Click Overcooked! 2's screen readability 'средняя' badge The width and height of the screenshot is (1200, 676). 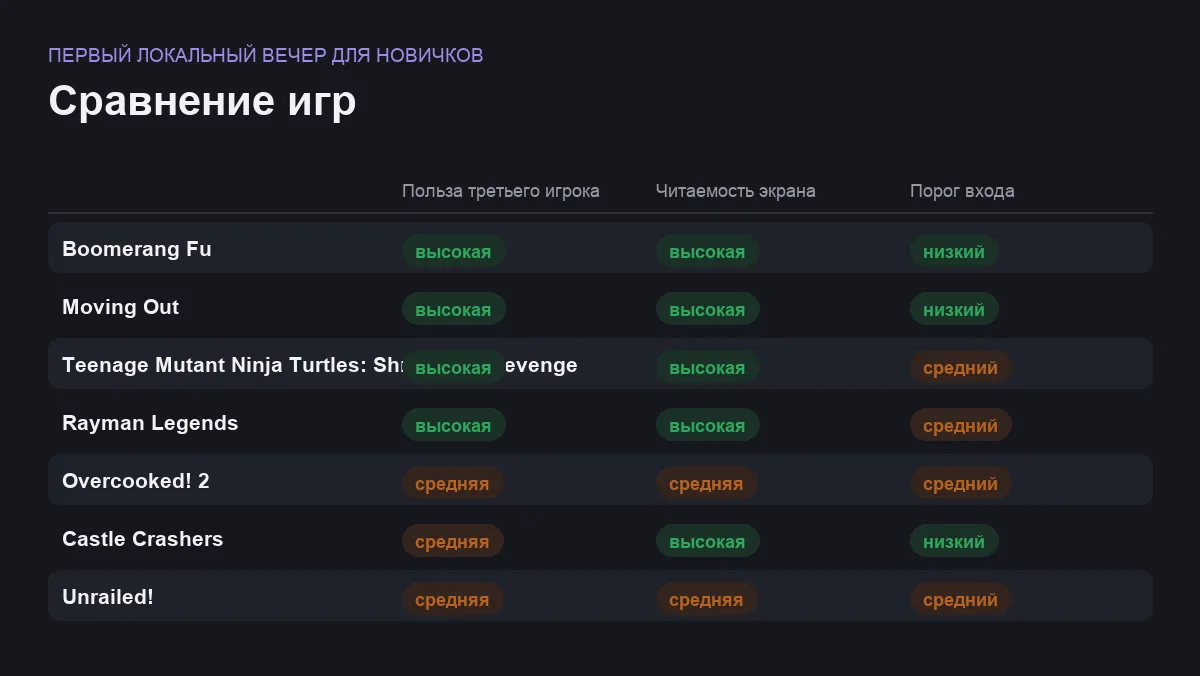point(707,483)
